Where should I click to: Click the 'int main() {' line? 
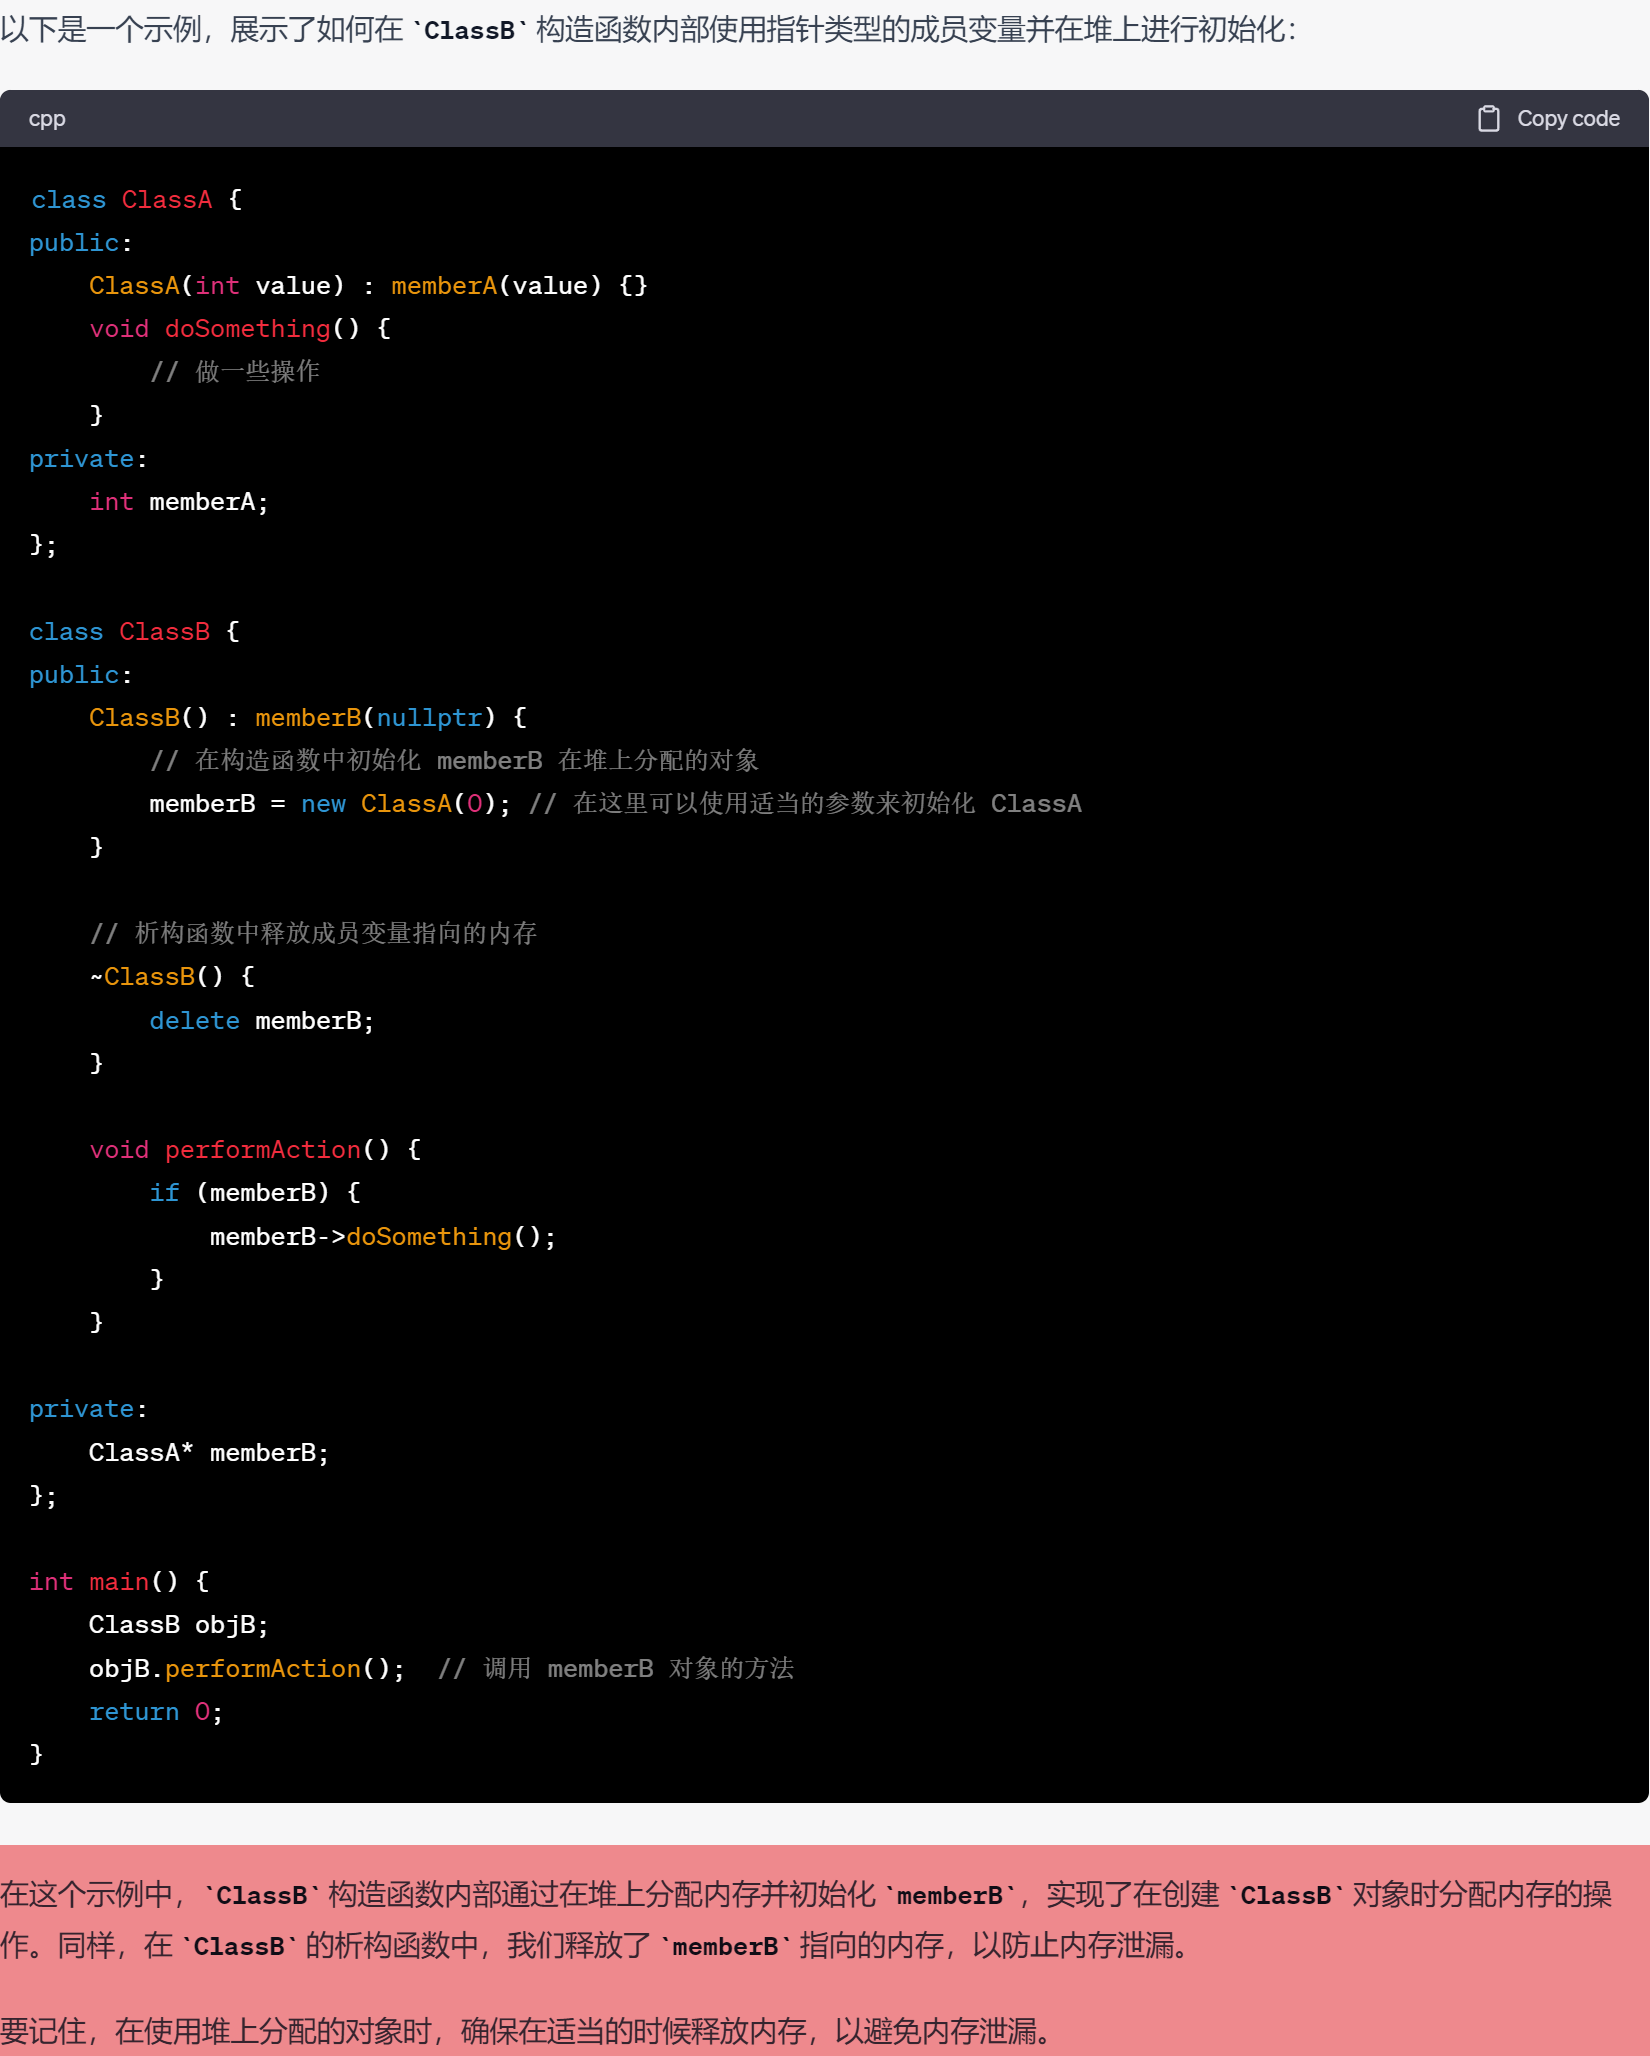pyautogui.click(x=119, y=1582)
